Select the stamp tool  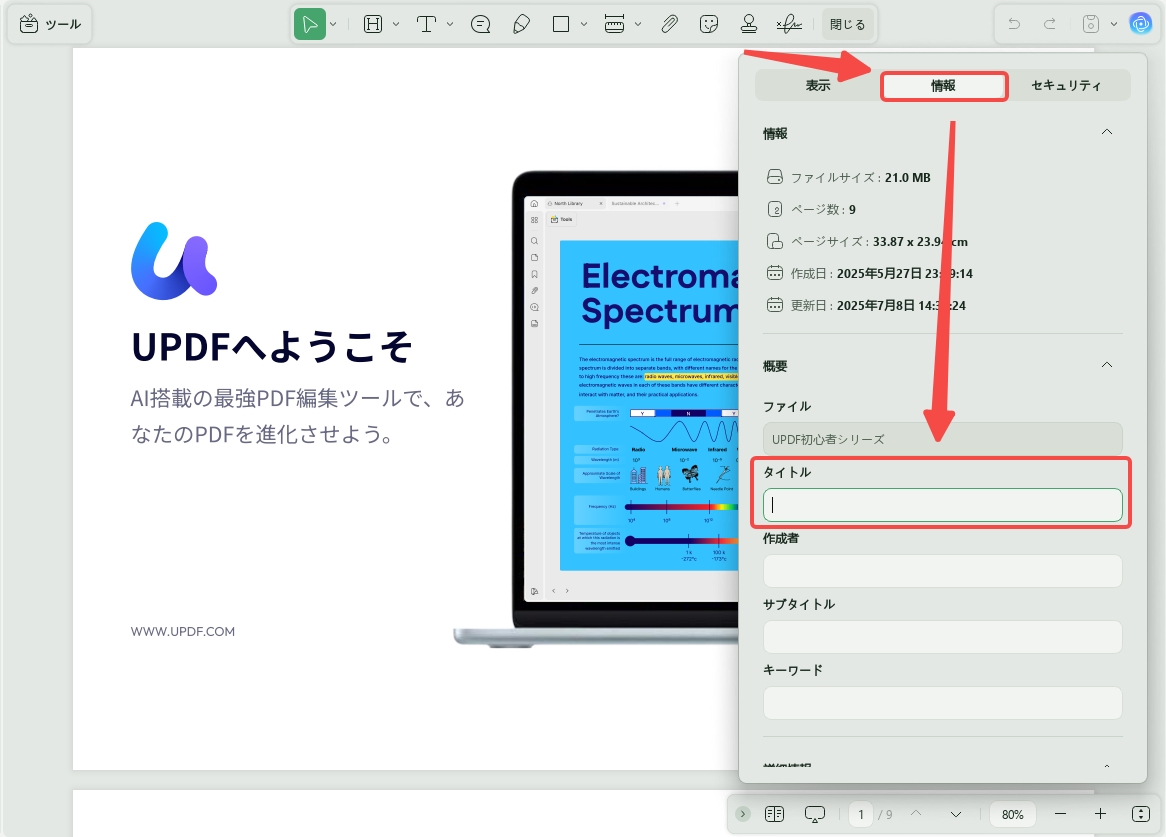749,25
